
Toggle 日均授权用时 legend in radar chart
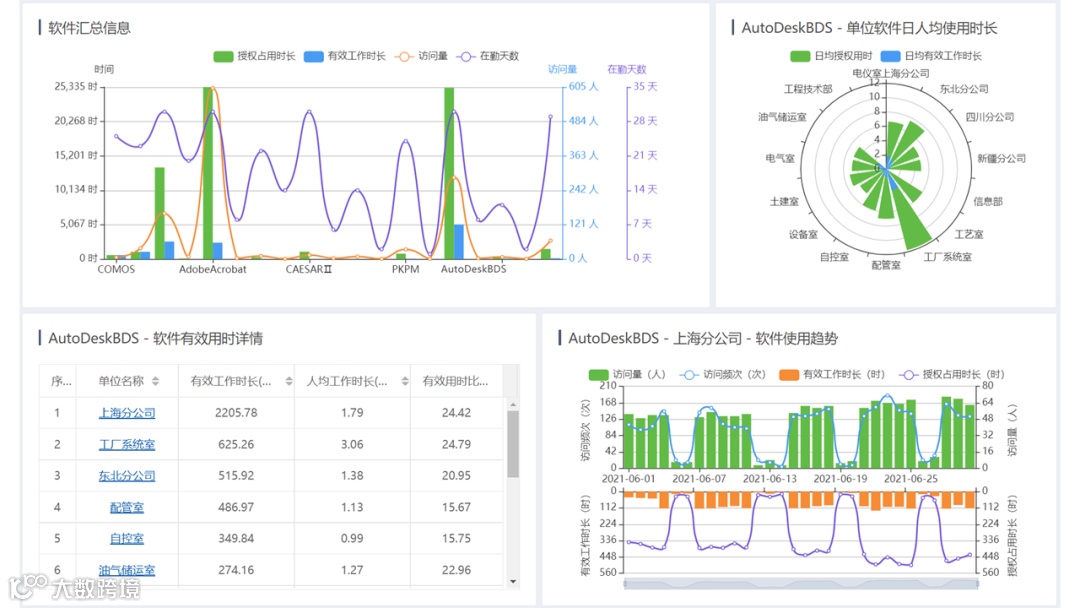[x=831, y=56]
